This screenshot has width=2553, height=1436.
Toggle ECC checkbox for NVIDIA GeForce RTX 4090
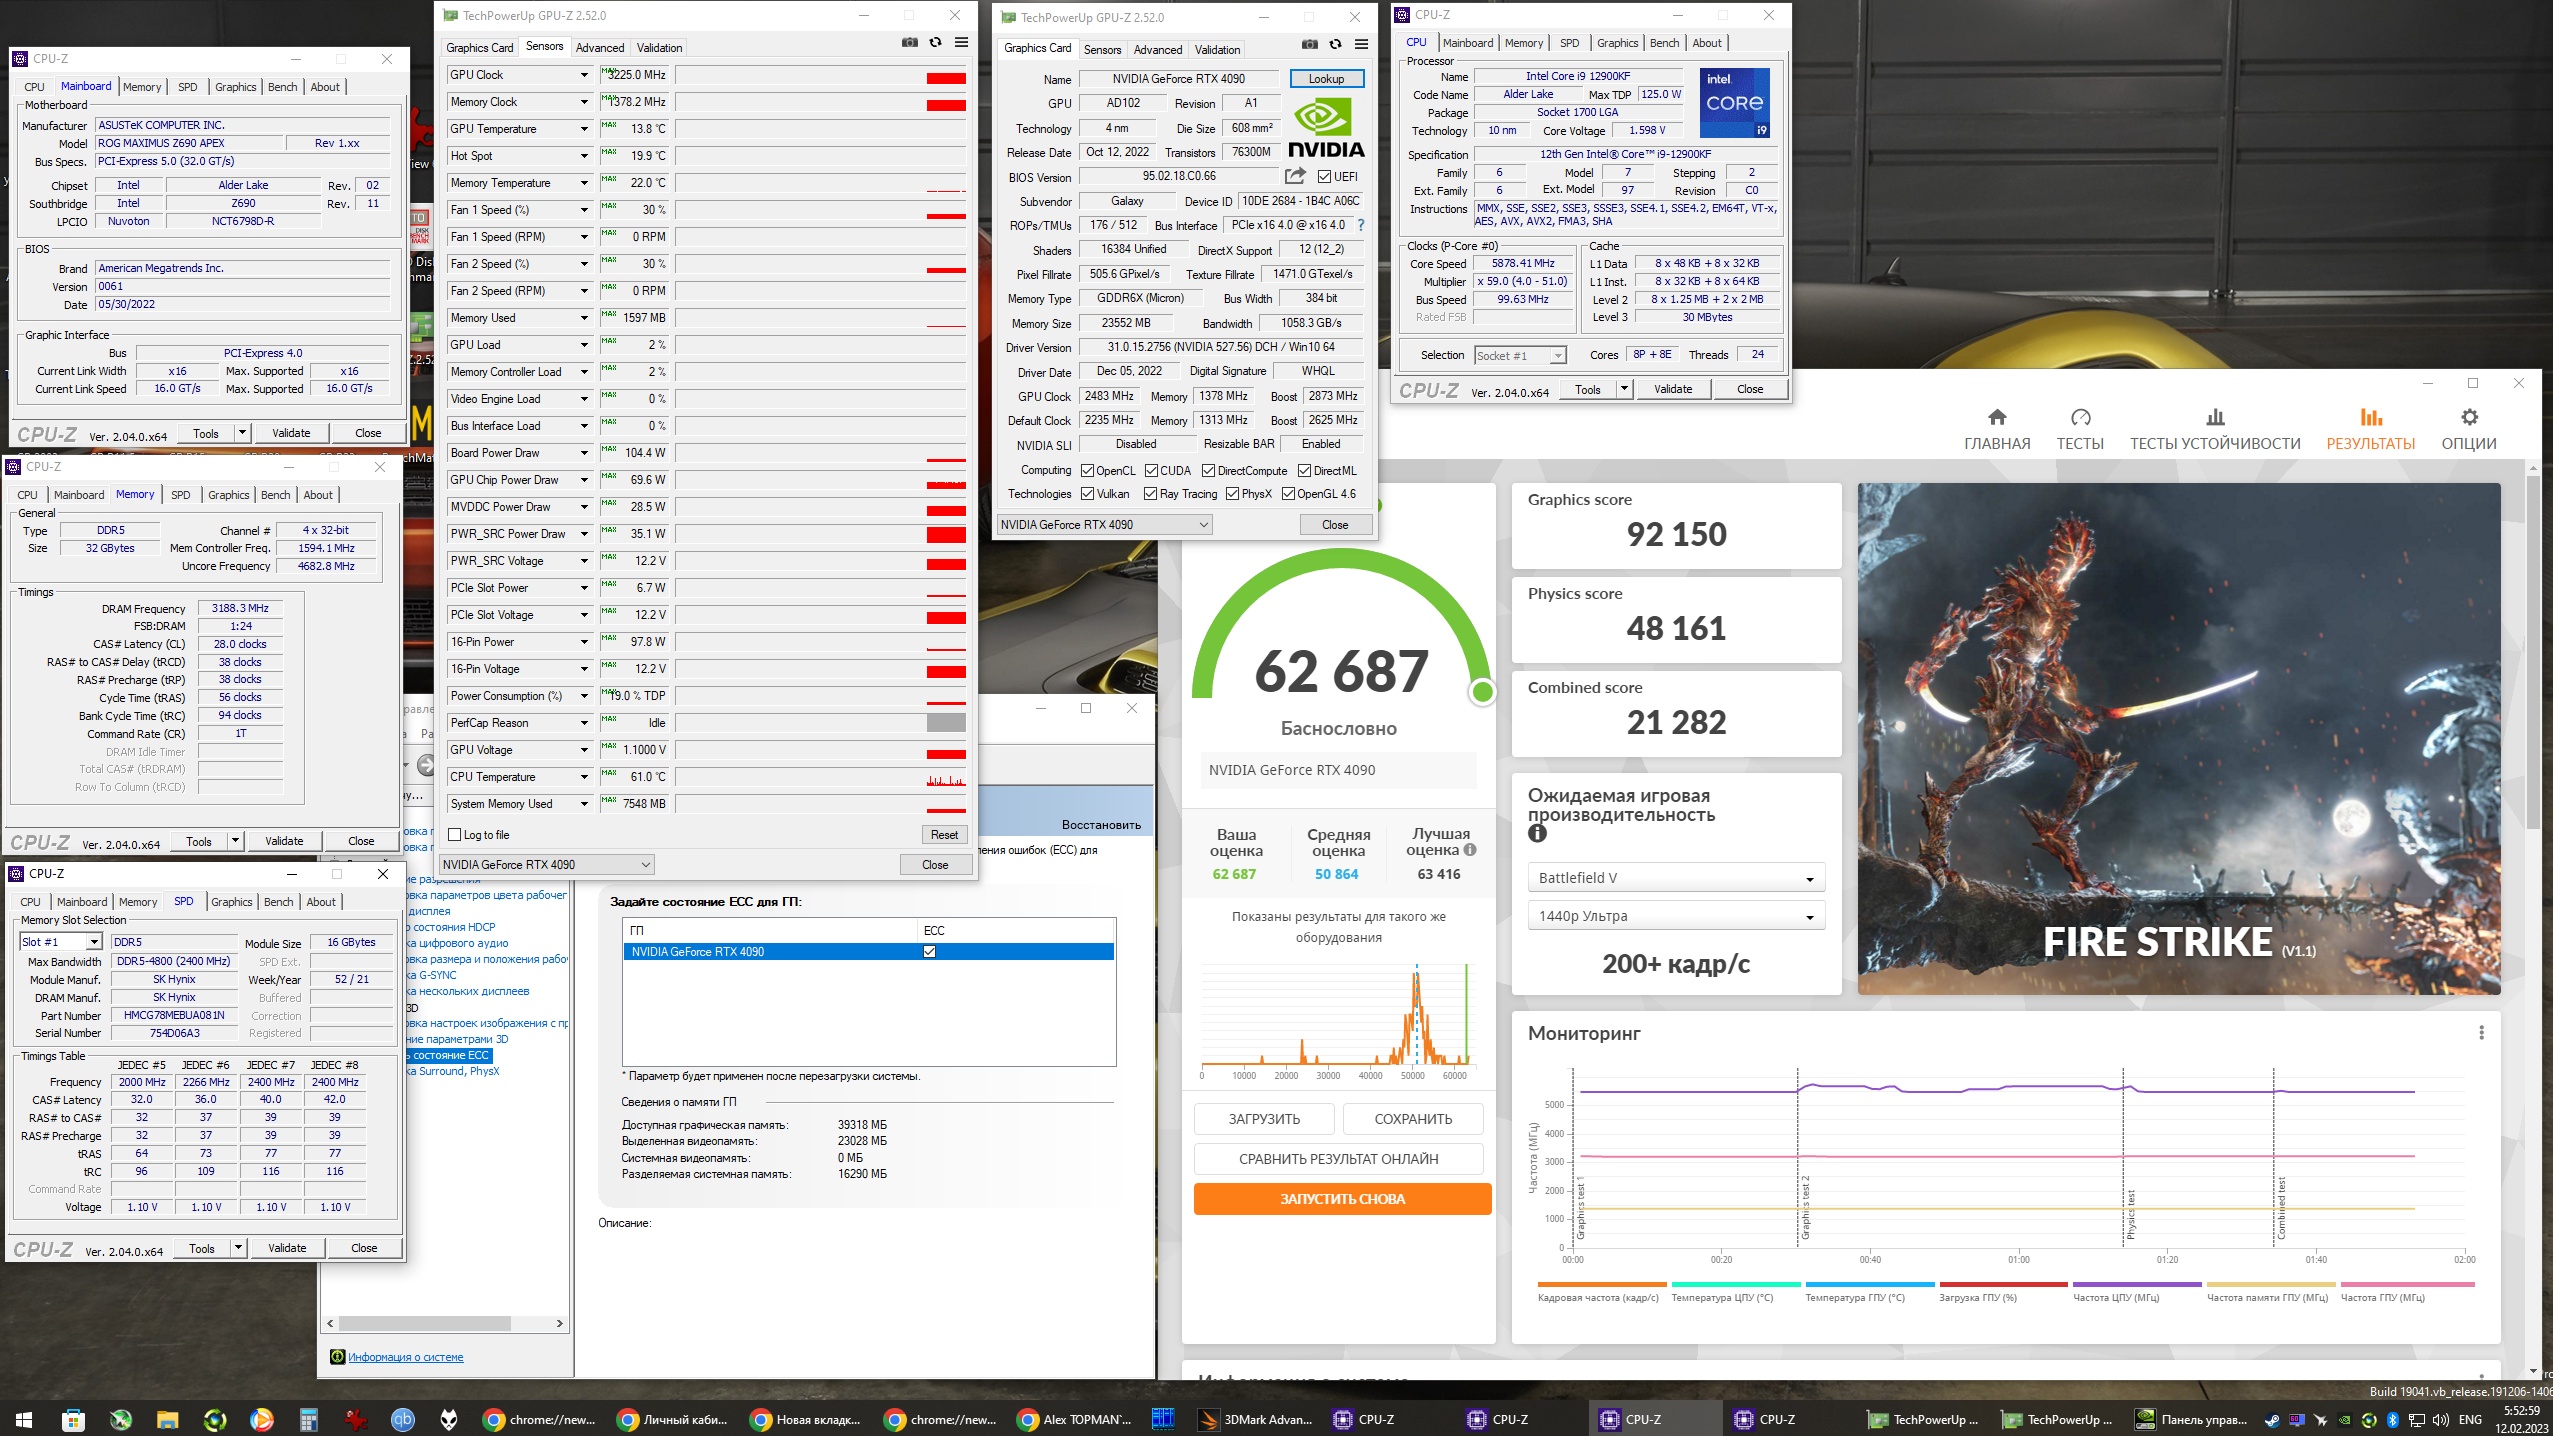(x=929, y=952)
